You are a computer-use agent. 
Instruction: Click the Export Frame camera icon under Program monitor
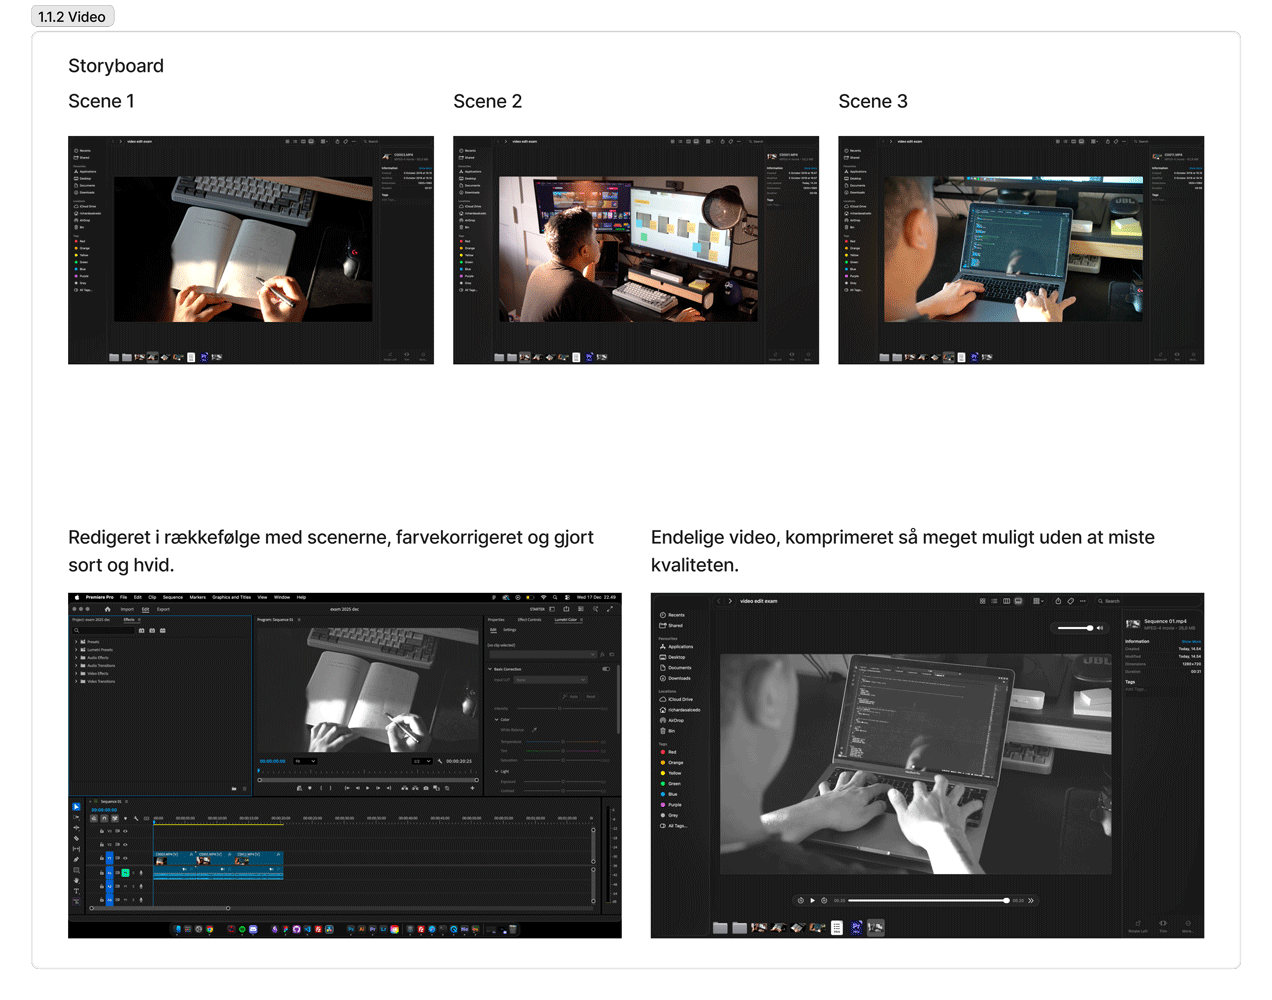click(426, 788)
